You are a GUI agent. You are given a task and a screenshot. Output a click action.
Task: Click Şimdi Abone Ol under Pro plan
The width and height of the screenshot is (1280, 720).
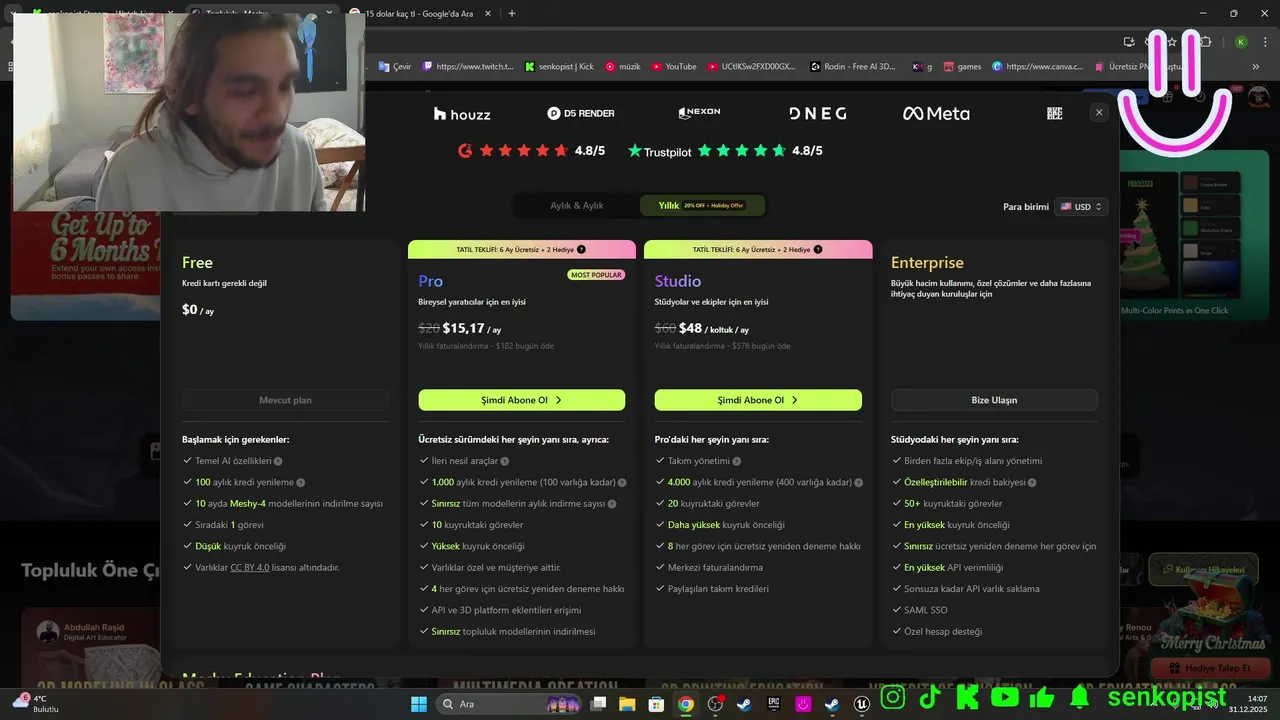(x=522, y=400)
